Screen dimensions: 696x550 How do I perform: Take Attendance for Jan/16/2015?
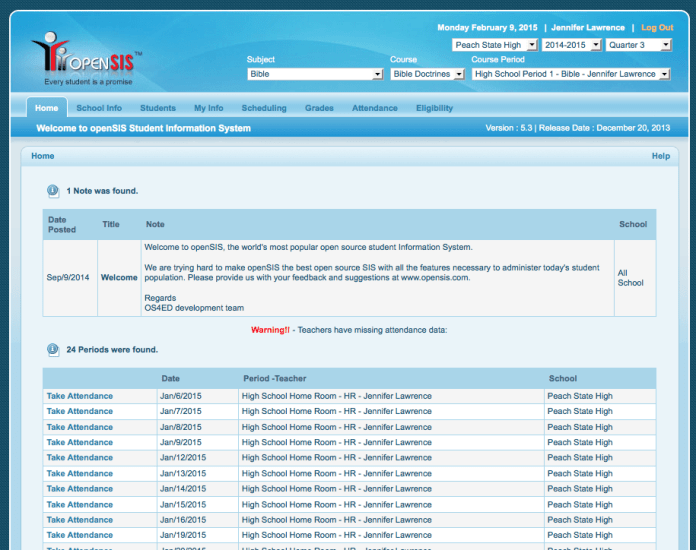pyautogui.click(x=80, y=519)
